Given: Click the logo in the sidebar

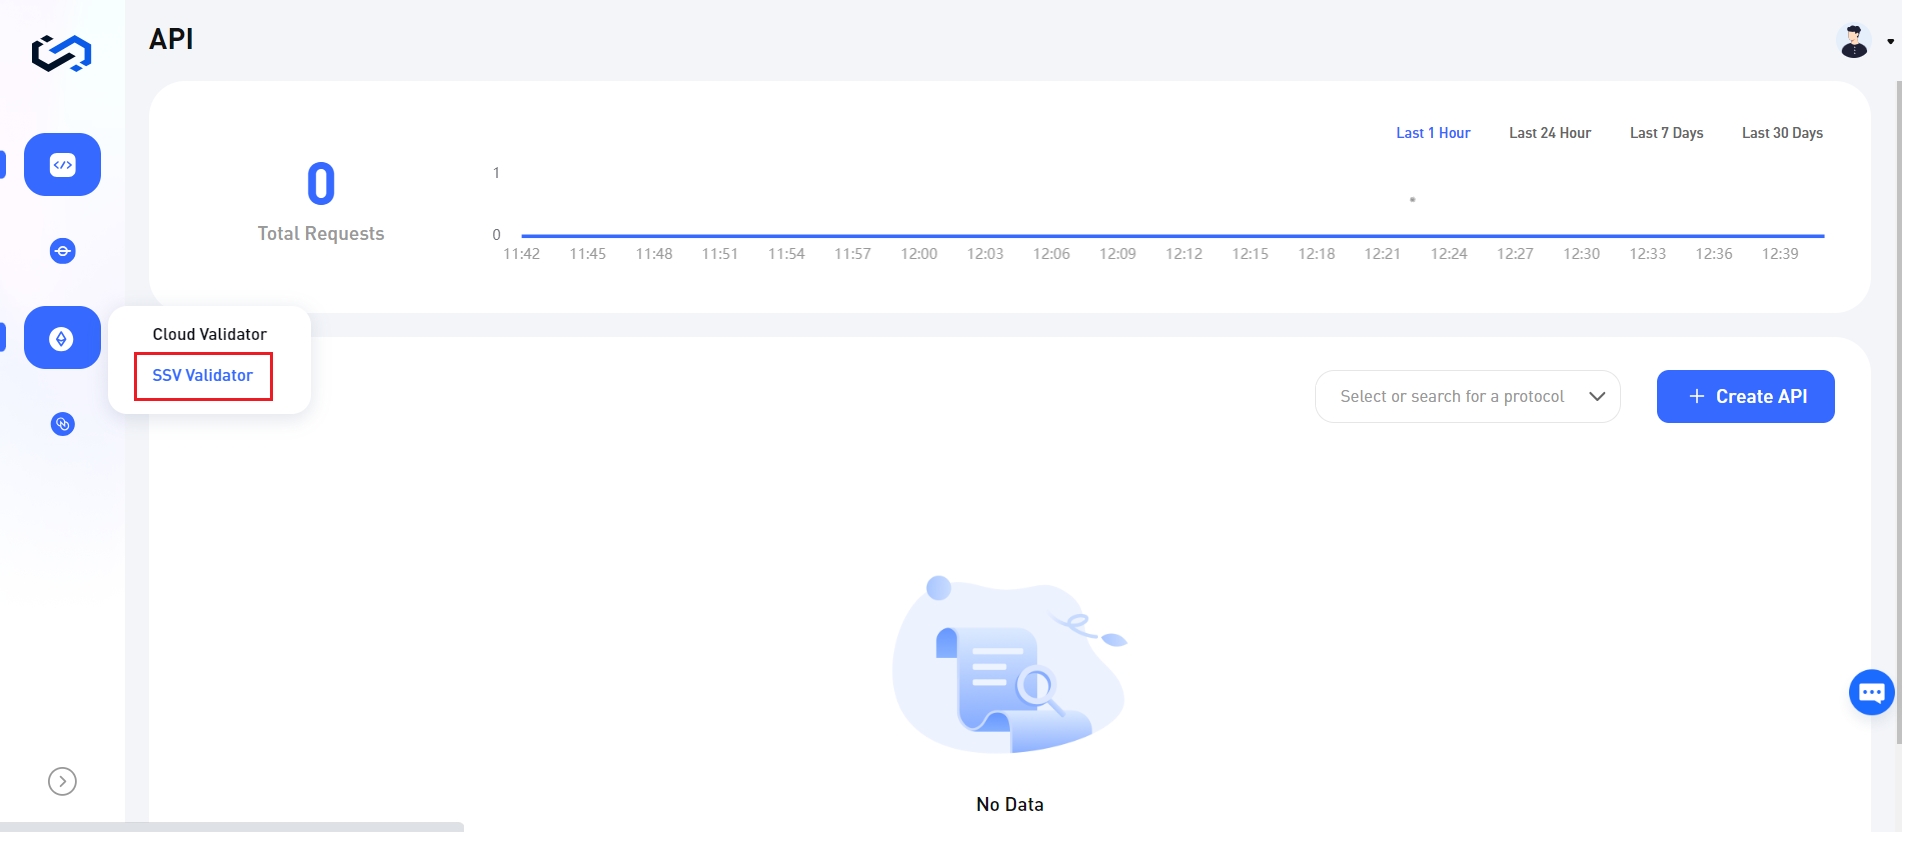Looking at the screenshot, I should coord(62,52).
